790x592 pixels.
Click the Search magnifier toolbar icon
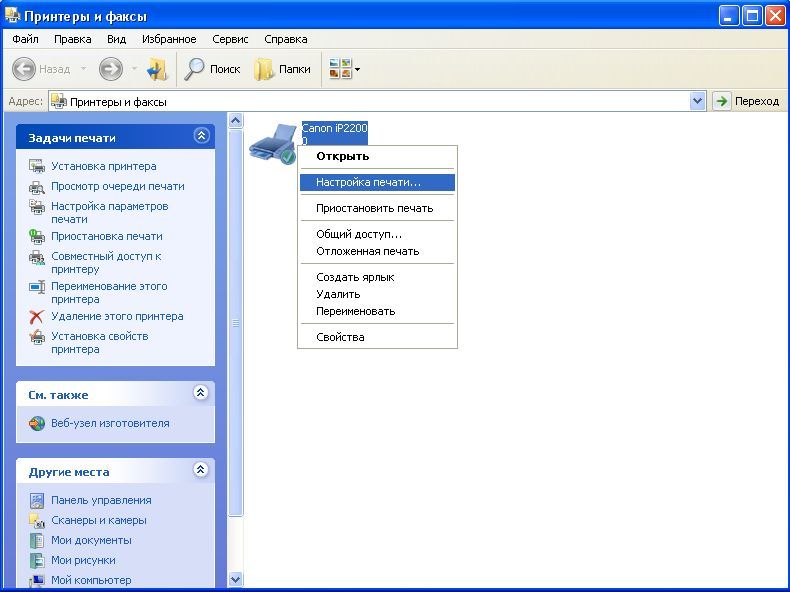tap(195, 69)
